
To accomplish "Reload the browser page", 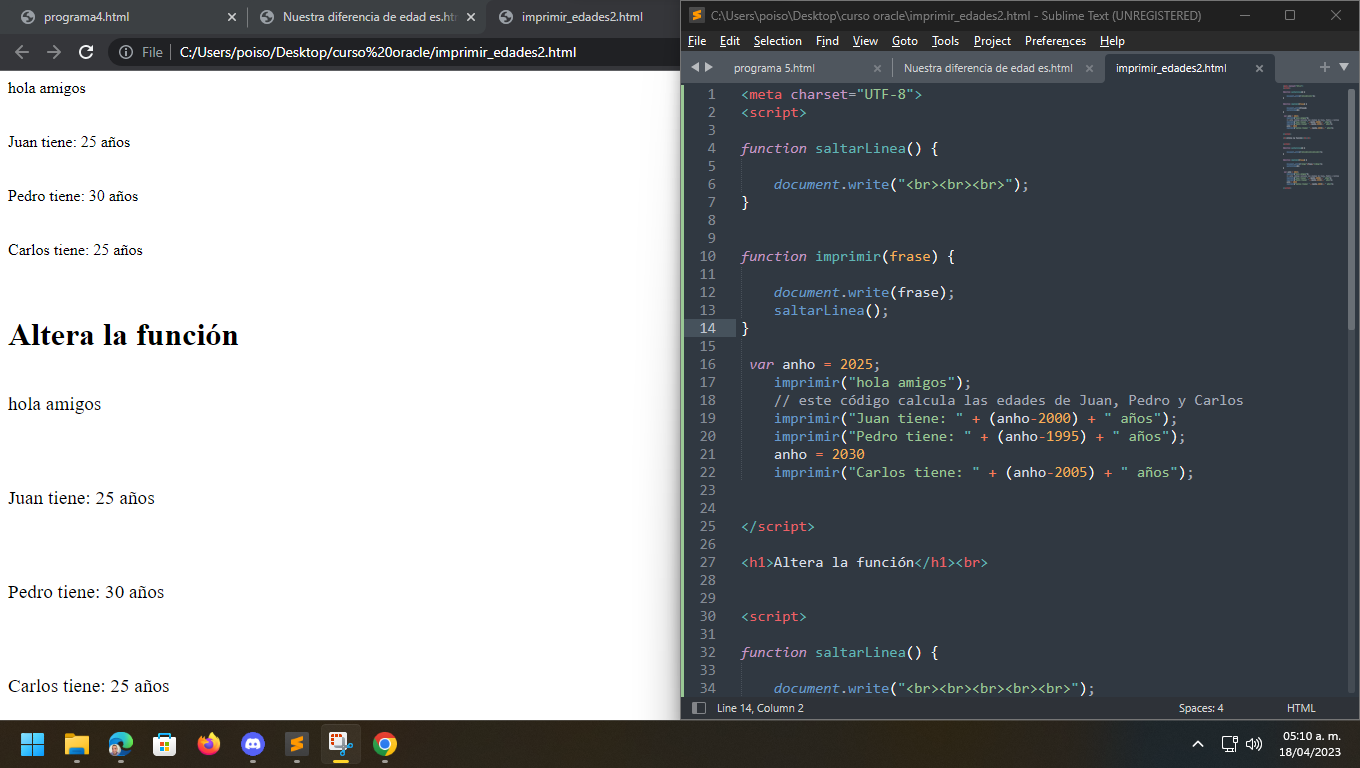I will [86, 52].
